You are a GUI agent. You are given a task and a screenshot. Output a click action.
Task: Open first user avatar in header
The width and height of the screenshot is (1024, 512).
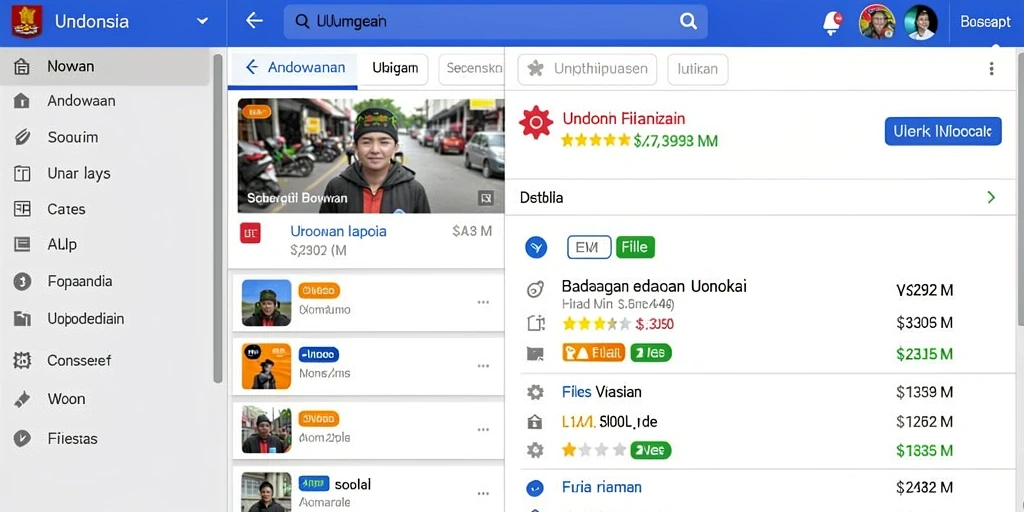click(876, 23)
